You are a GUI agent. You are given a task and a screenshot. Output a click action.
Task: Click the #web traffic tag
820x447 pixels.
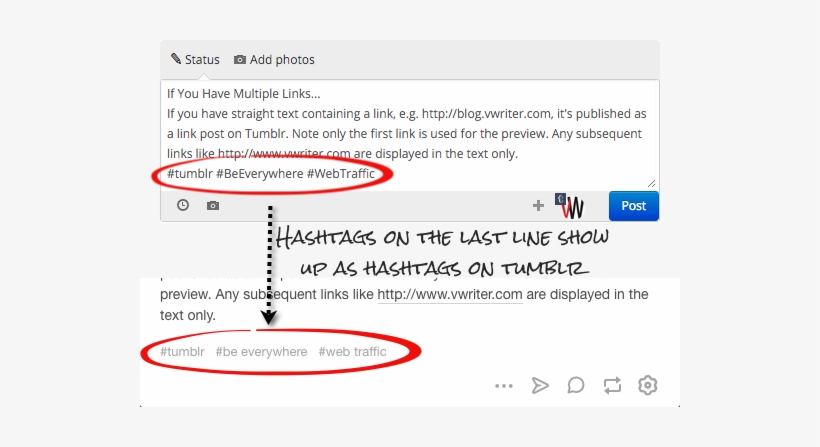[x=352, y=352]
